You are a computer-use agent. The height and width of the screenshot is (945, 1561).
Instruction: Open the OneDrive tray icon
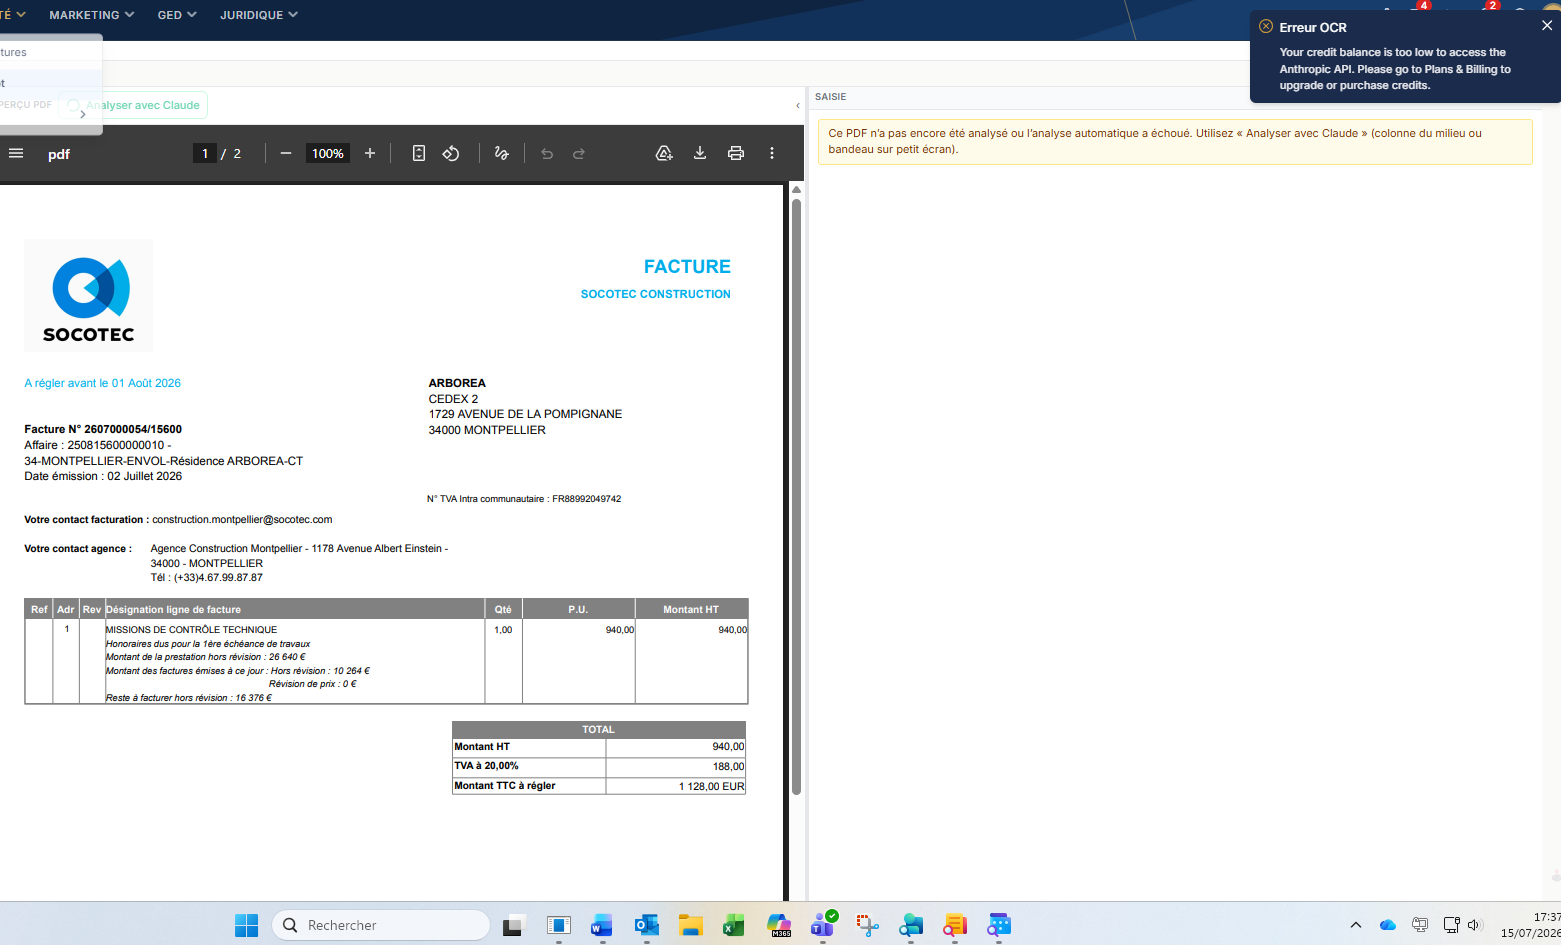[x=1387, y=925]
